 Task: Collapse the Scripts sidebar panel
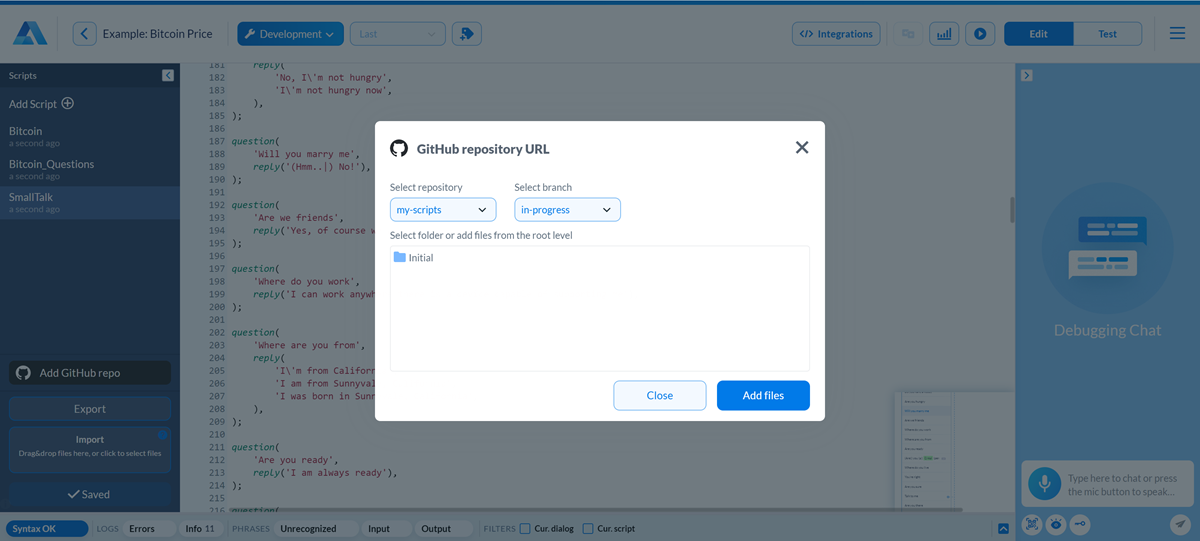click(168, 76)
